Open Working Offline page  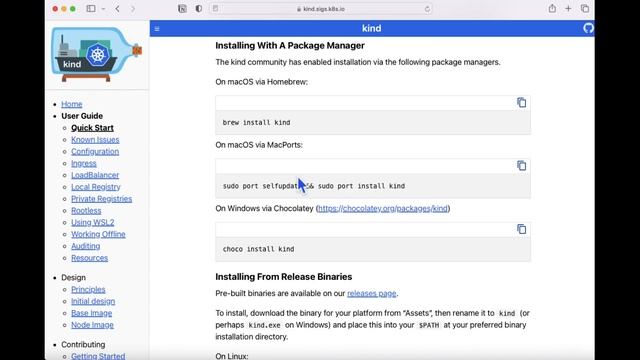[98, 234]
